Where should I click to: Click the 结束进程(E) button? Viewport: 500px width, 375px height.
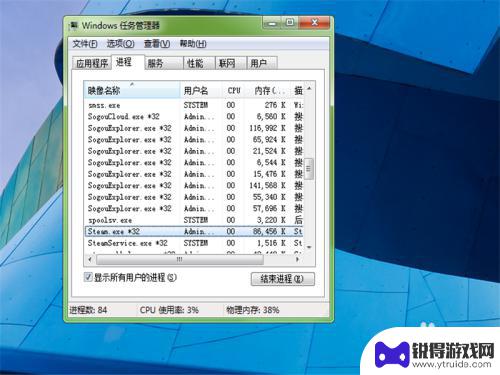pos(282,279)
